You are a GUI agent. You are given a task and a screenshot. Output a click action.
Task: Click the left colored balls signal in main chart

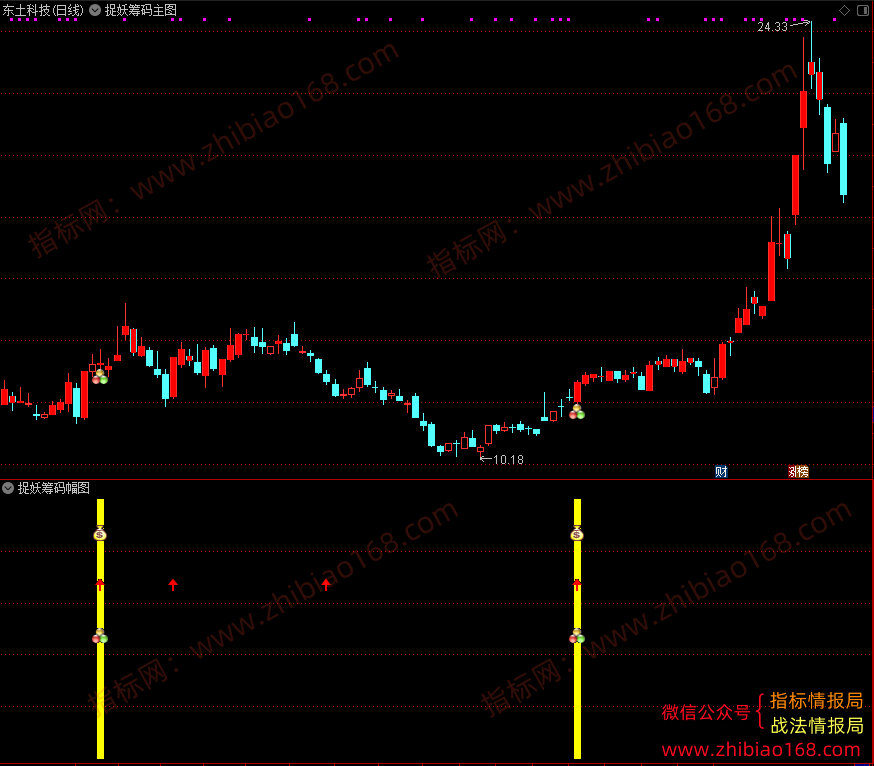click(x=100, y=377)
